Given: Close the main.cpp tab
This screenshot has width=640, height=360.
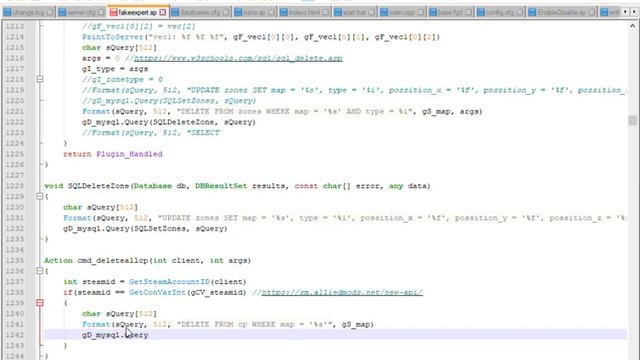Looking at the screenshot, I should point(420,13).
